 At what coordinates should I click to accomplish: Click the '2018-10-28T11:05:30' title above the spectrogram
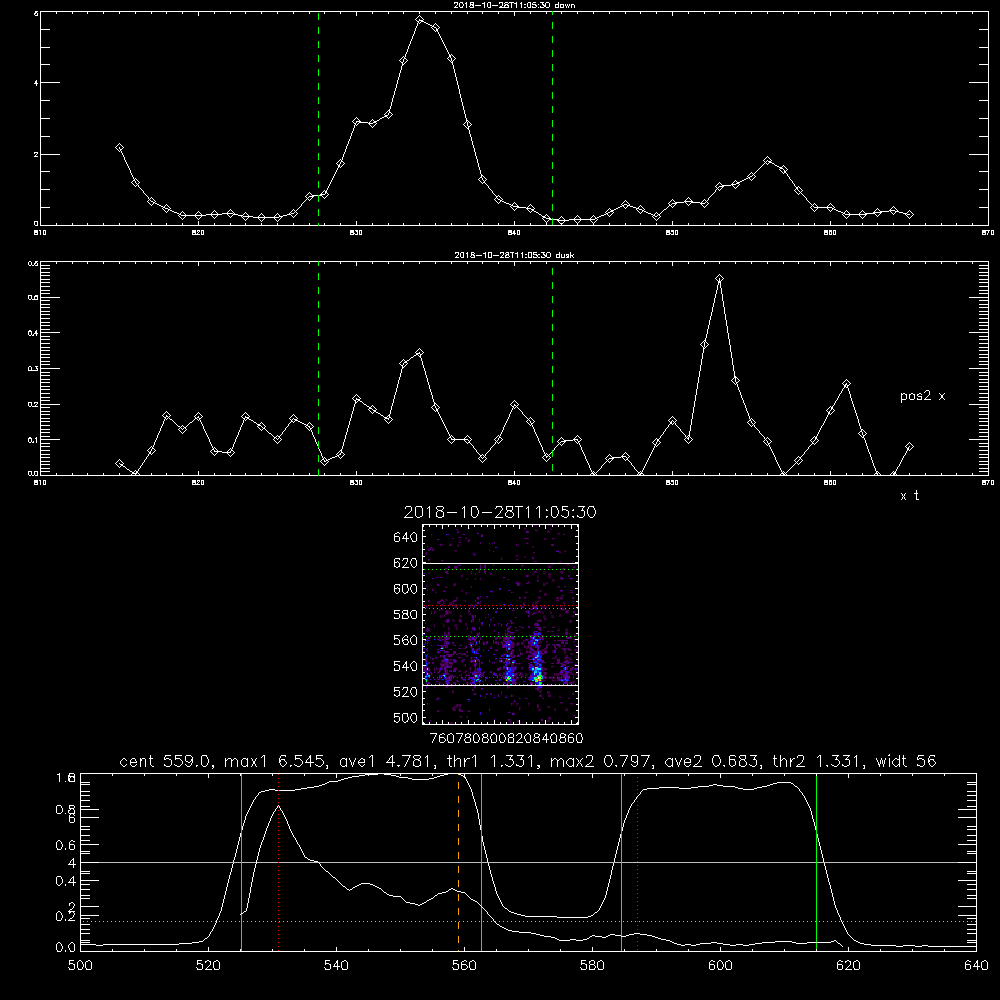[500, 512]
